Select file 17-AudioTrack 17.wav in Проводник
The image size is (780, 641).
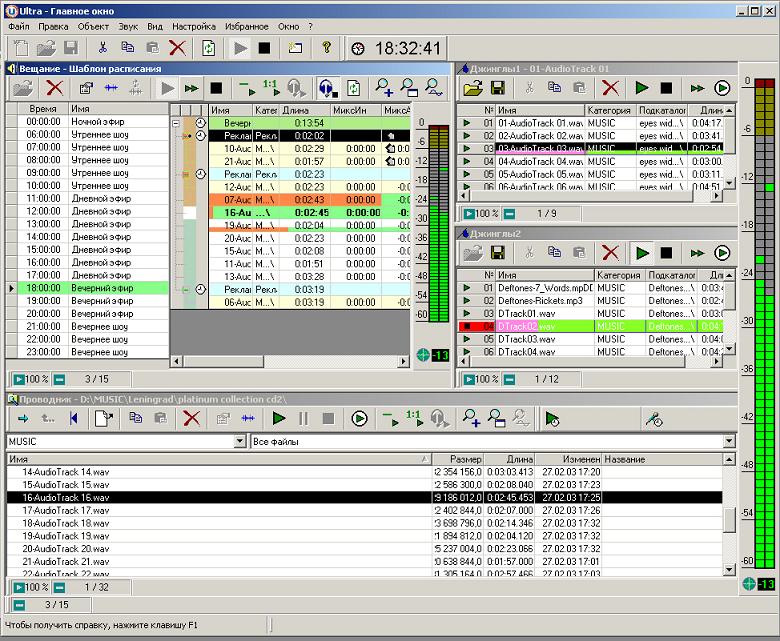click(364, 510)
